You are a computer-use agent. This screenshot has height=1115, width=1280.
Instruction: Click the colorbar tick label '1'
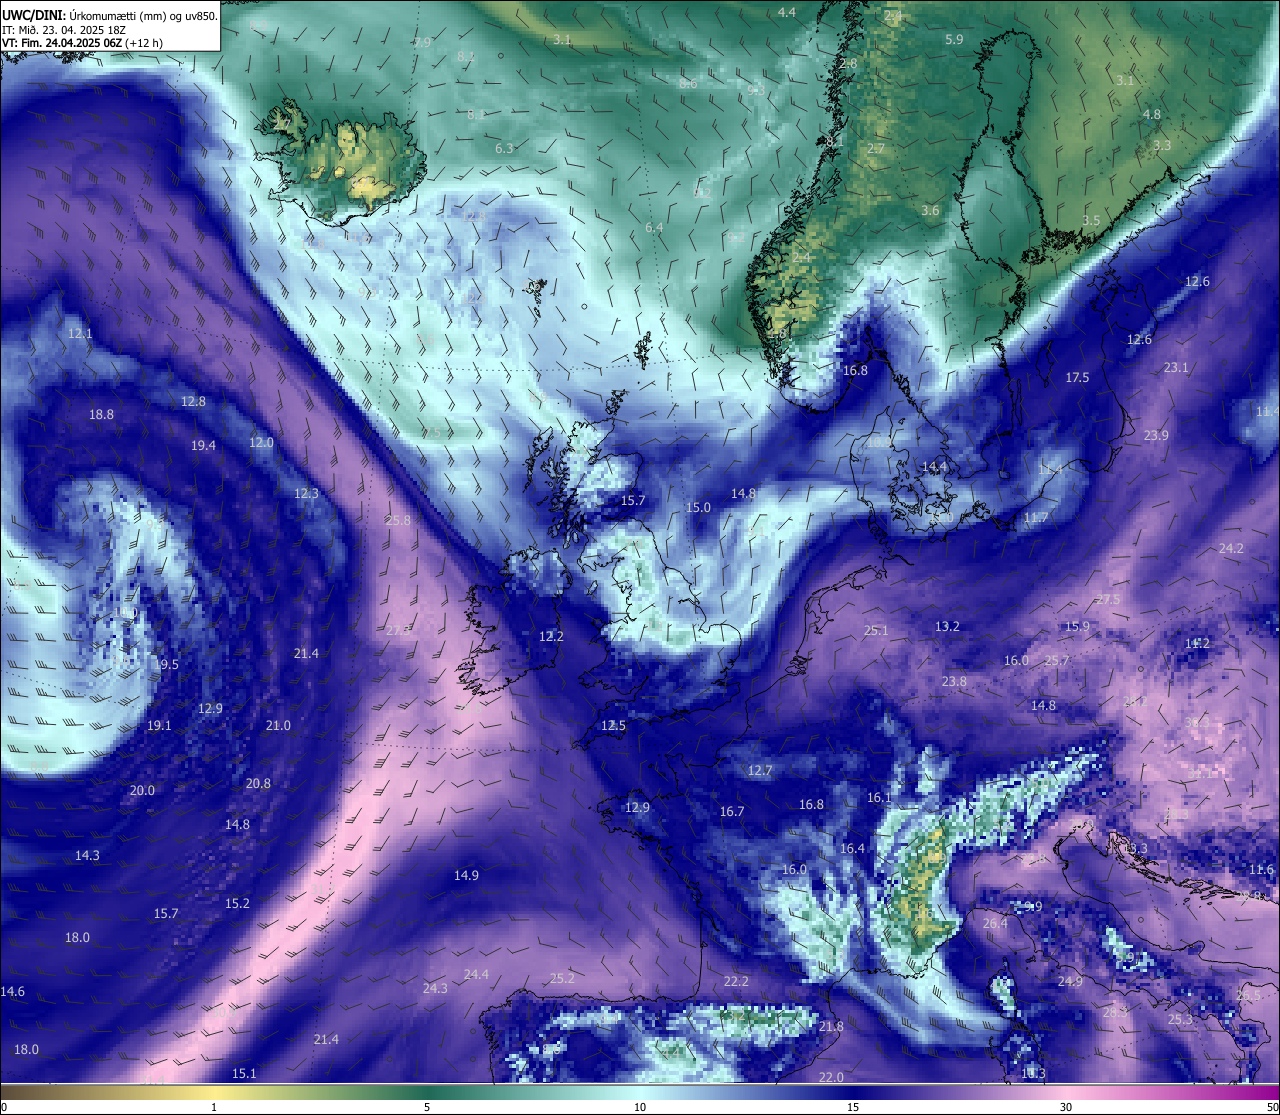(x=214, y=1107)
